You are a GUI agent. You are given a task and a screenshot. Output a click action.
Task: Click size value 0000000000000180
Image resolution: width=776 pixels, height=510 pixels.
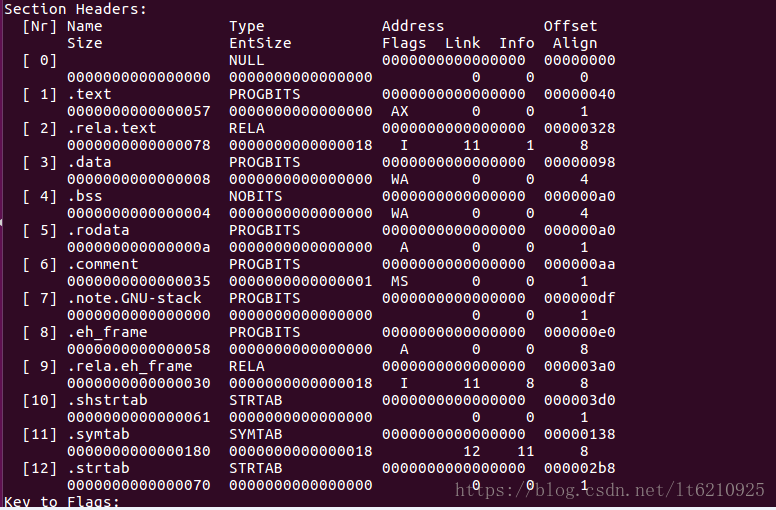point(139,451)
